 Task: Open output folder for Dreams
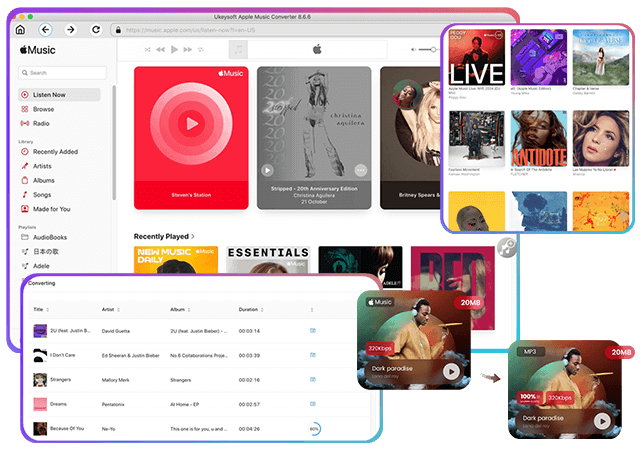[313, 404]
